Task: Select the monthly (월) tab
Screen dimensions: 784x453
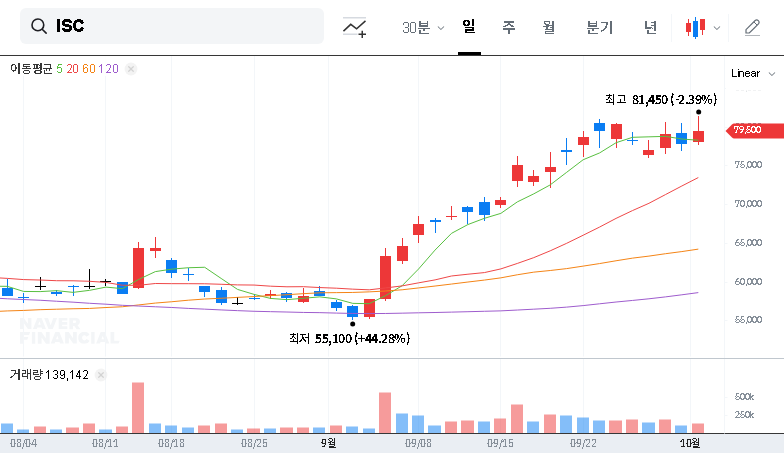Action: [549, 27]
